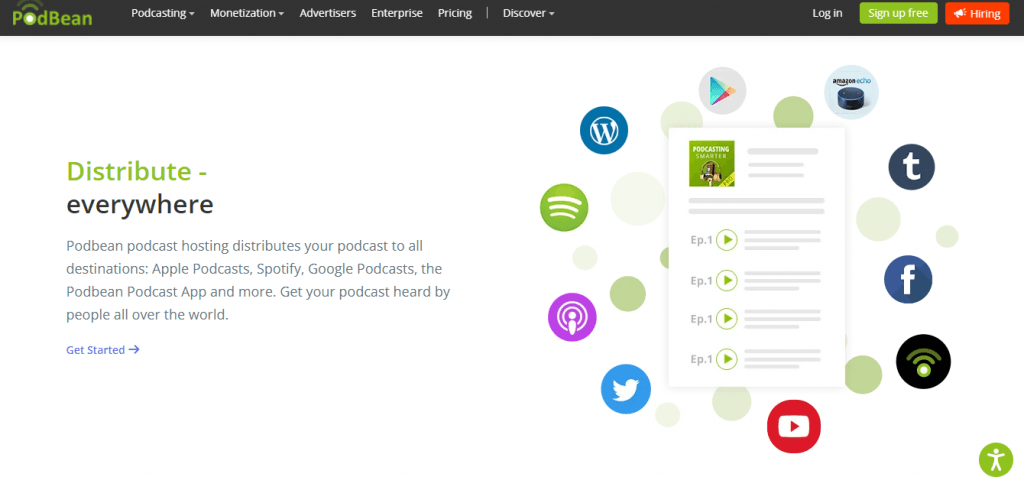
Task: Click the red YouTube icon
Action: pyautogui.click(x=793, y=427)
